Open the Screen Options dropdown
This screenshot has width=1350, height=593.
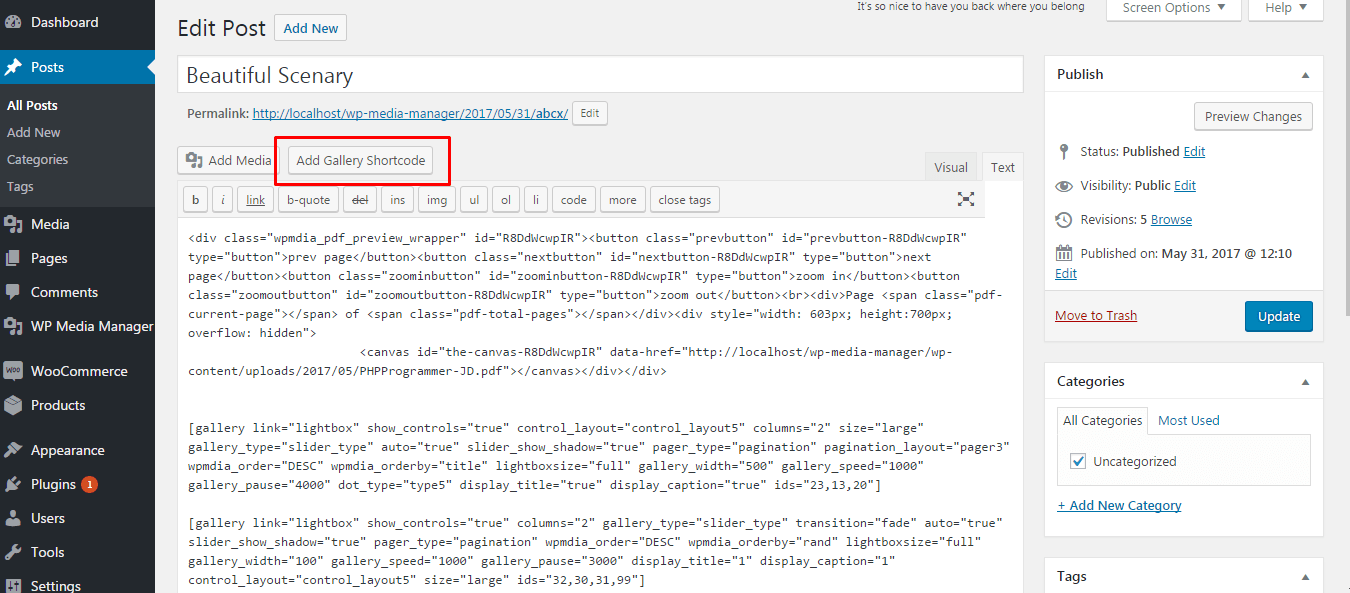click(x=1172, y=8)
